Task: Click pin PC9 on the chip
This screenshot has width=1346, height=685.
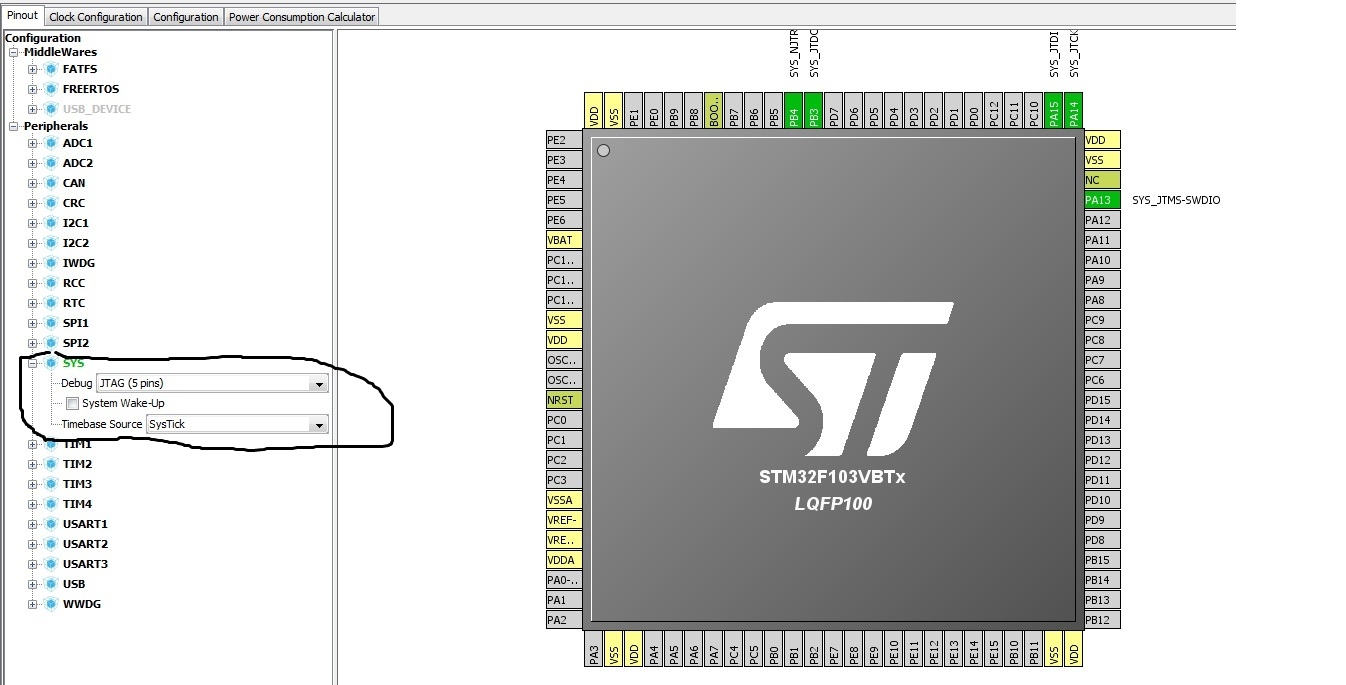Action: [1102, 320]
